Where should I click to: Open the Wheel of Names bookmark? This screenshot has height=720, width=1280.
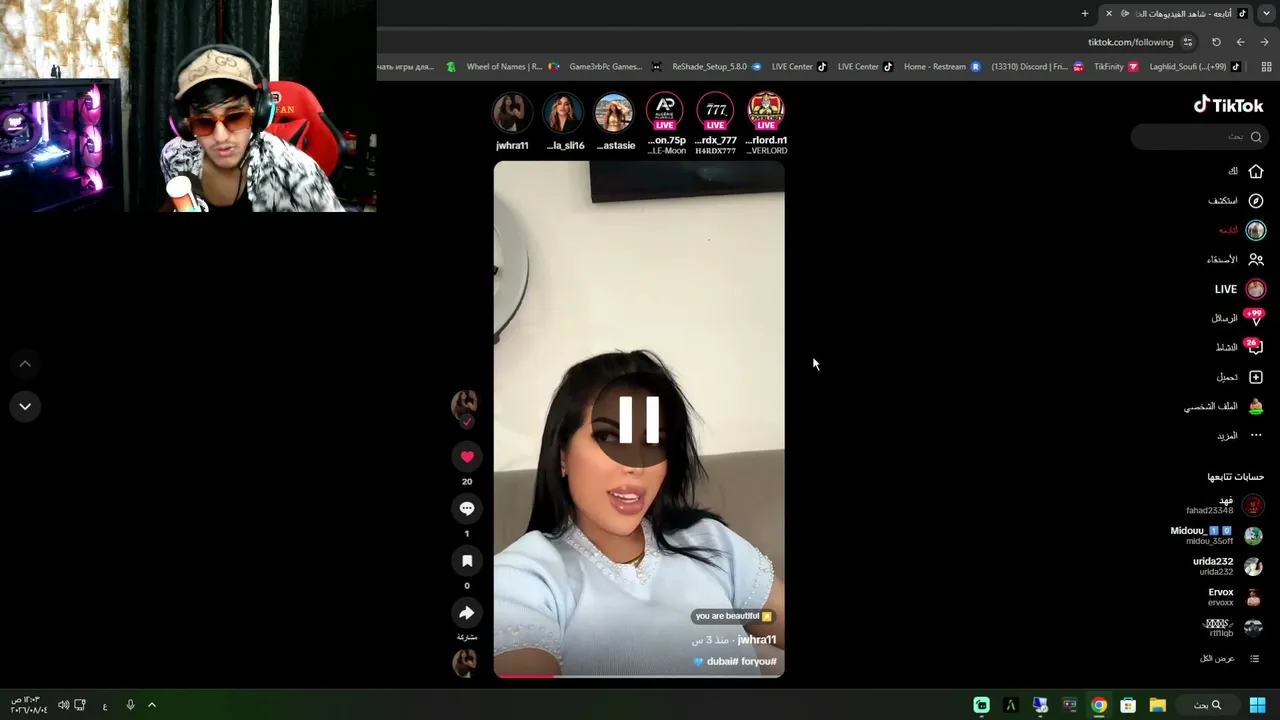(x=495, y=67)
